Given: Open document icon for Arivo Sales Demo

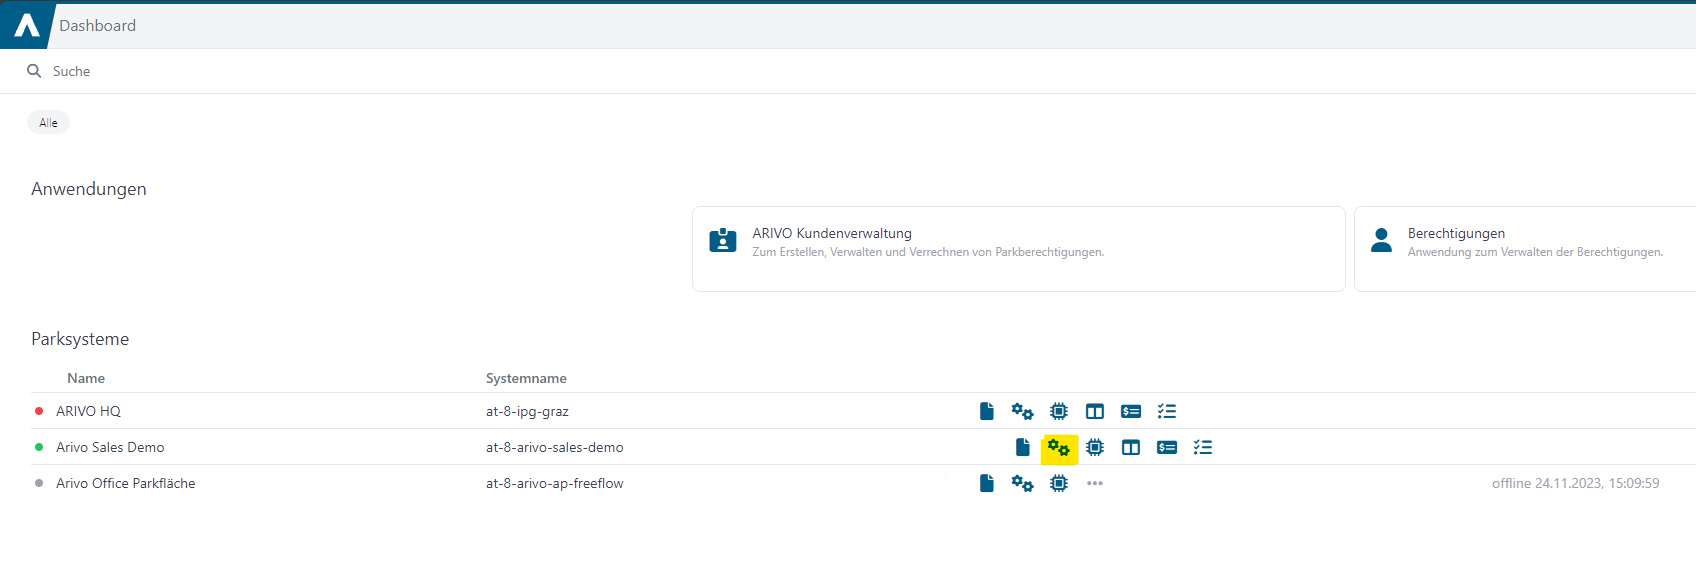Looking at the screenshot, I should click(1023, 447).
